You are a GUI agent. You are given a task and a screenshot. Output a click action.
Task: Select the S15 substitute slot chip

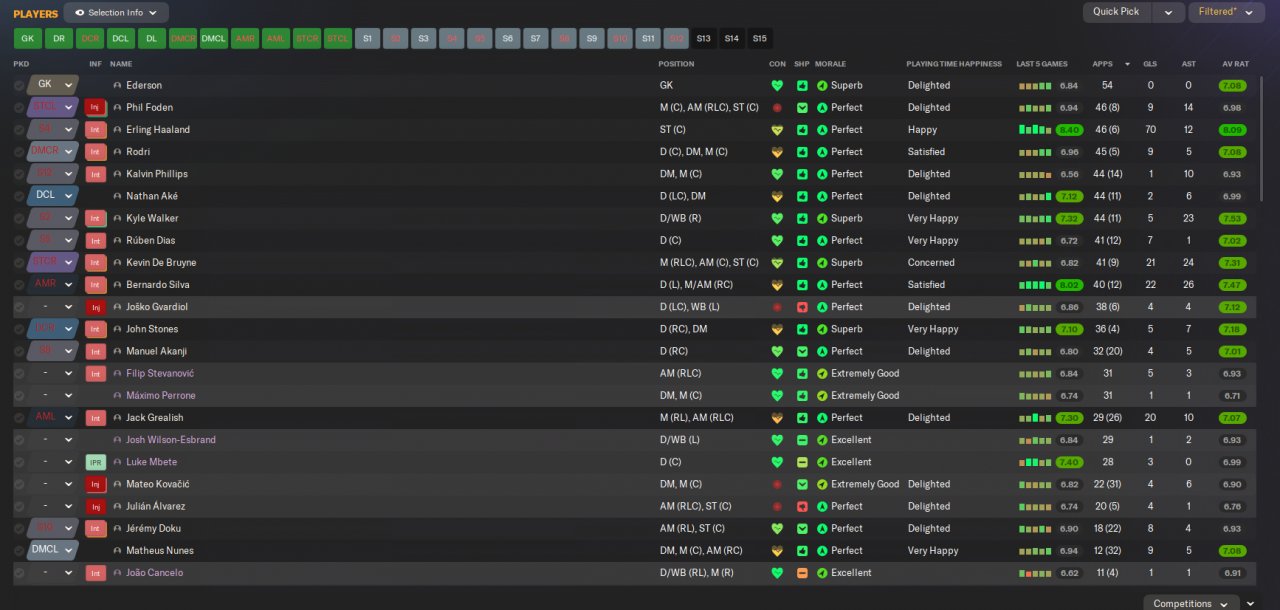pos(760,39)
